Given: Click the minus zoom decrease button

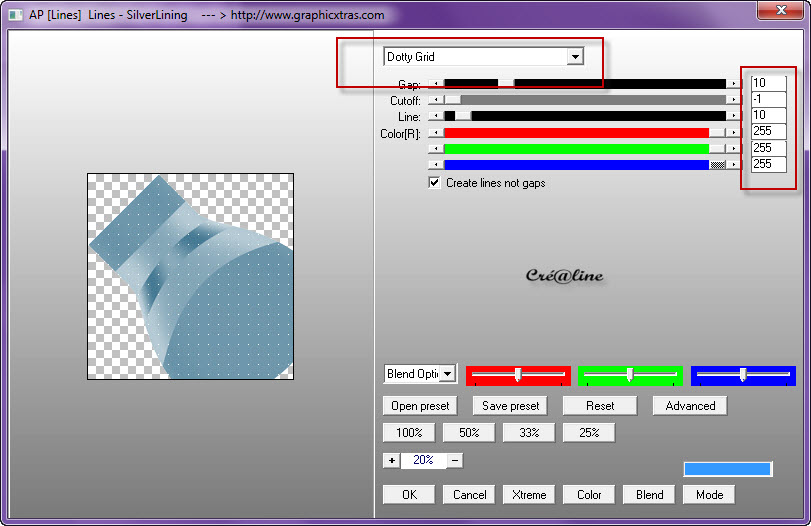Looking at the screenshot, I should tap(455, 460).
